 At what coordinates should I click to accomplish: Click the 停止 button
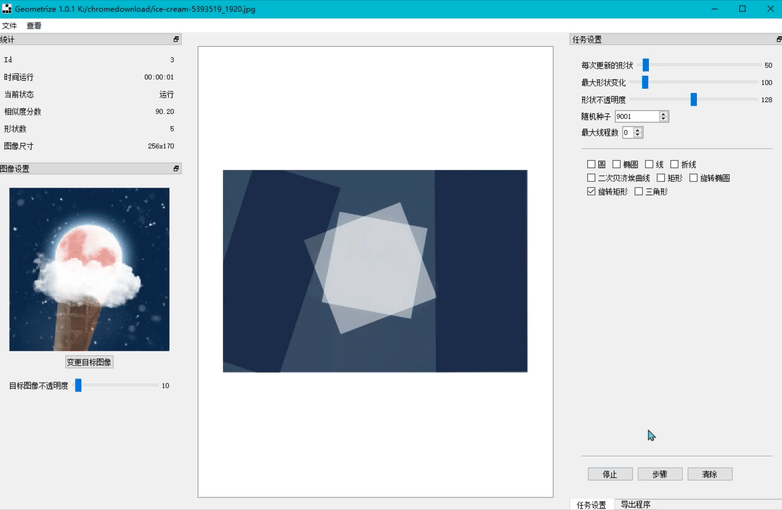coord(610,474)
